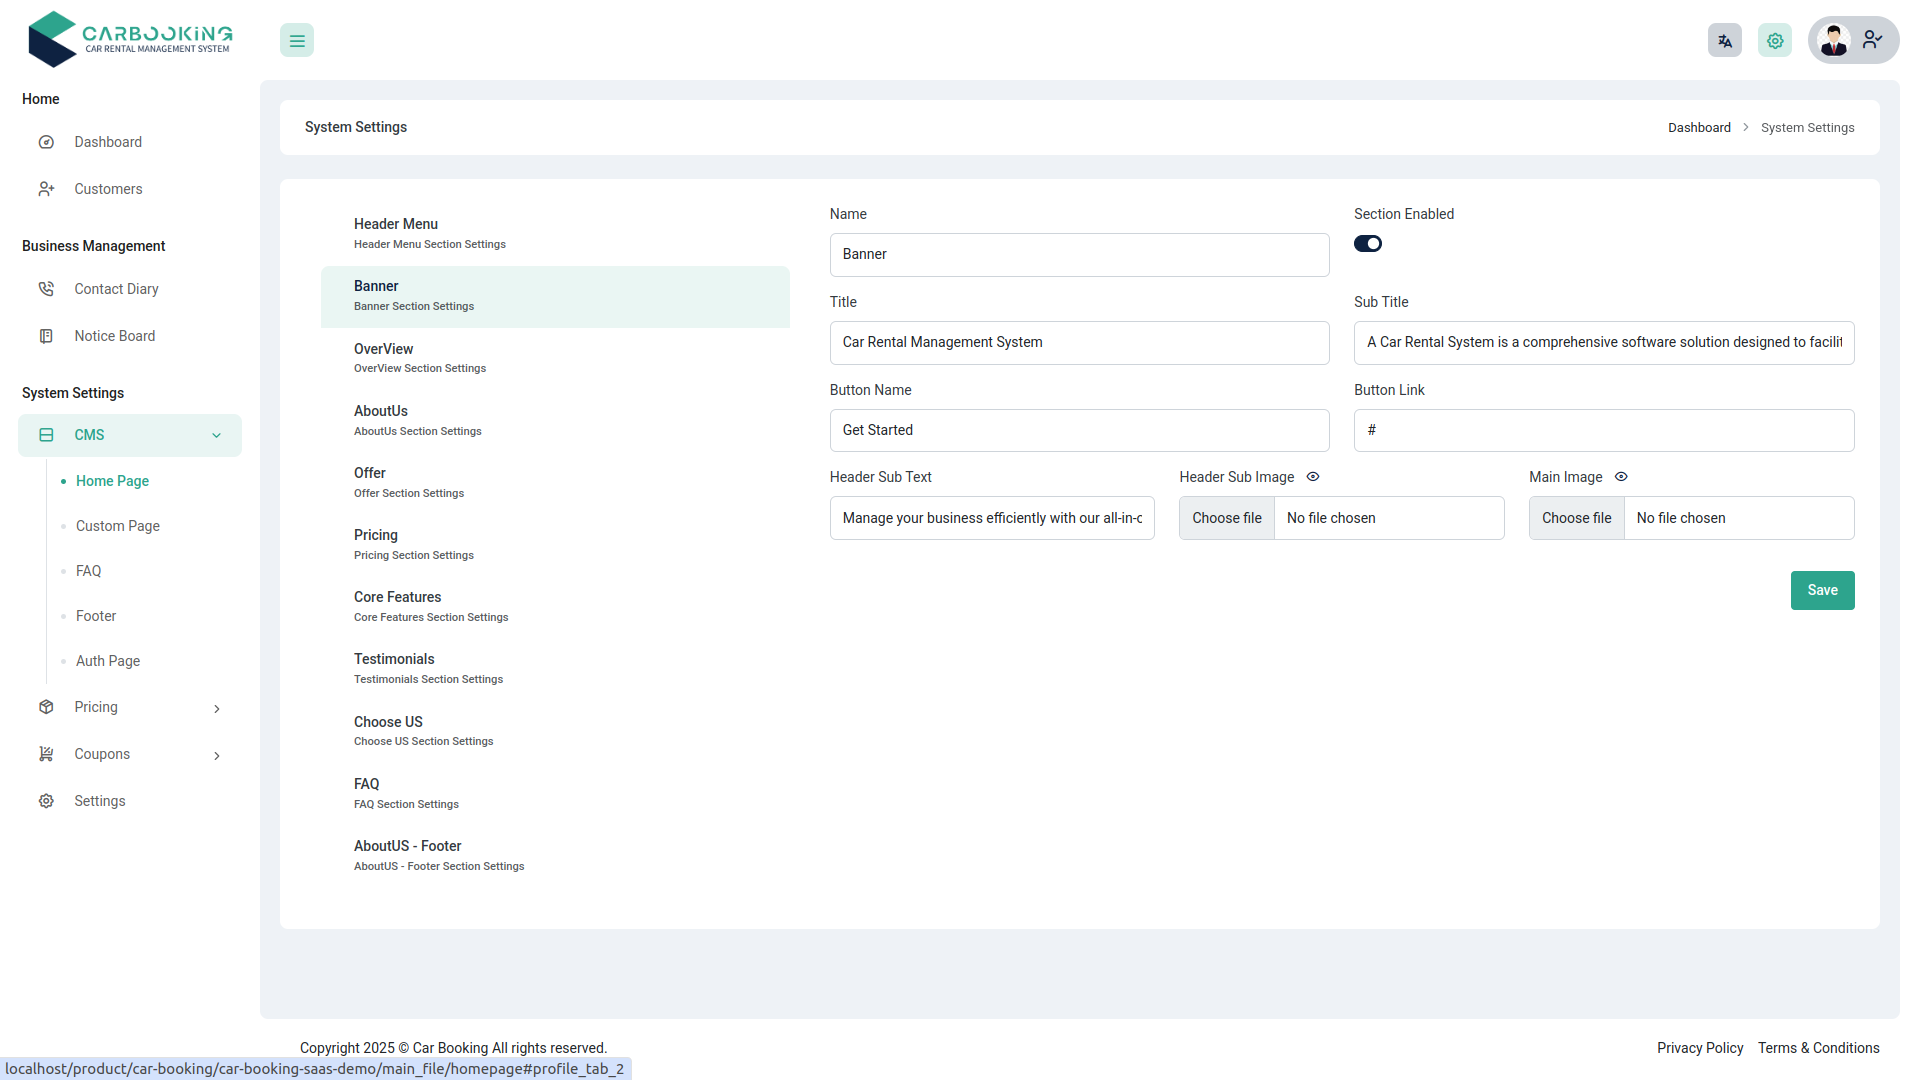Open Settings from the sidebar gear icon

(x=47, y=801)
